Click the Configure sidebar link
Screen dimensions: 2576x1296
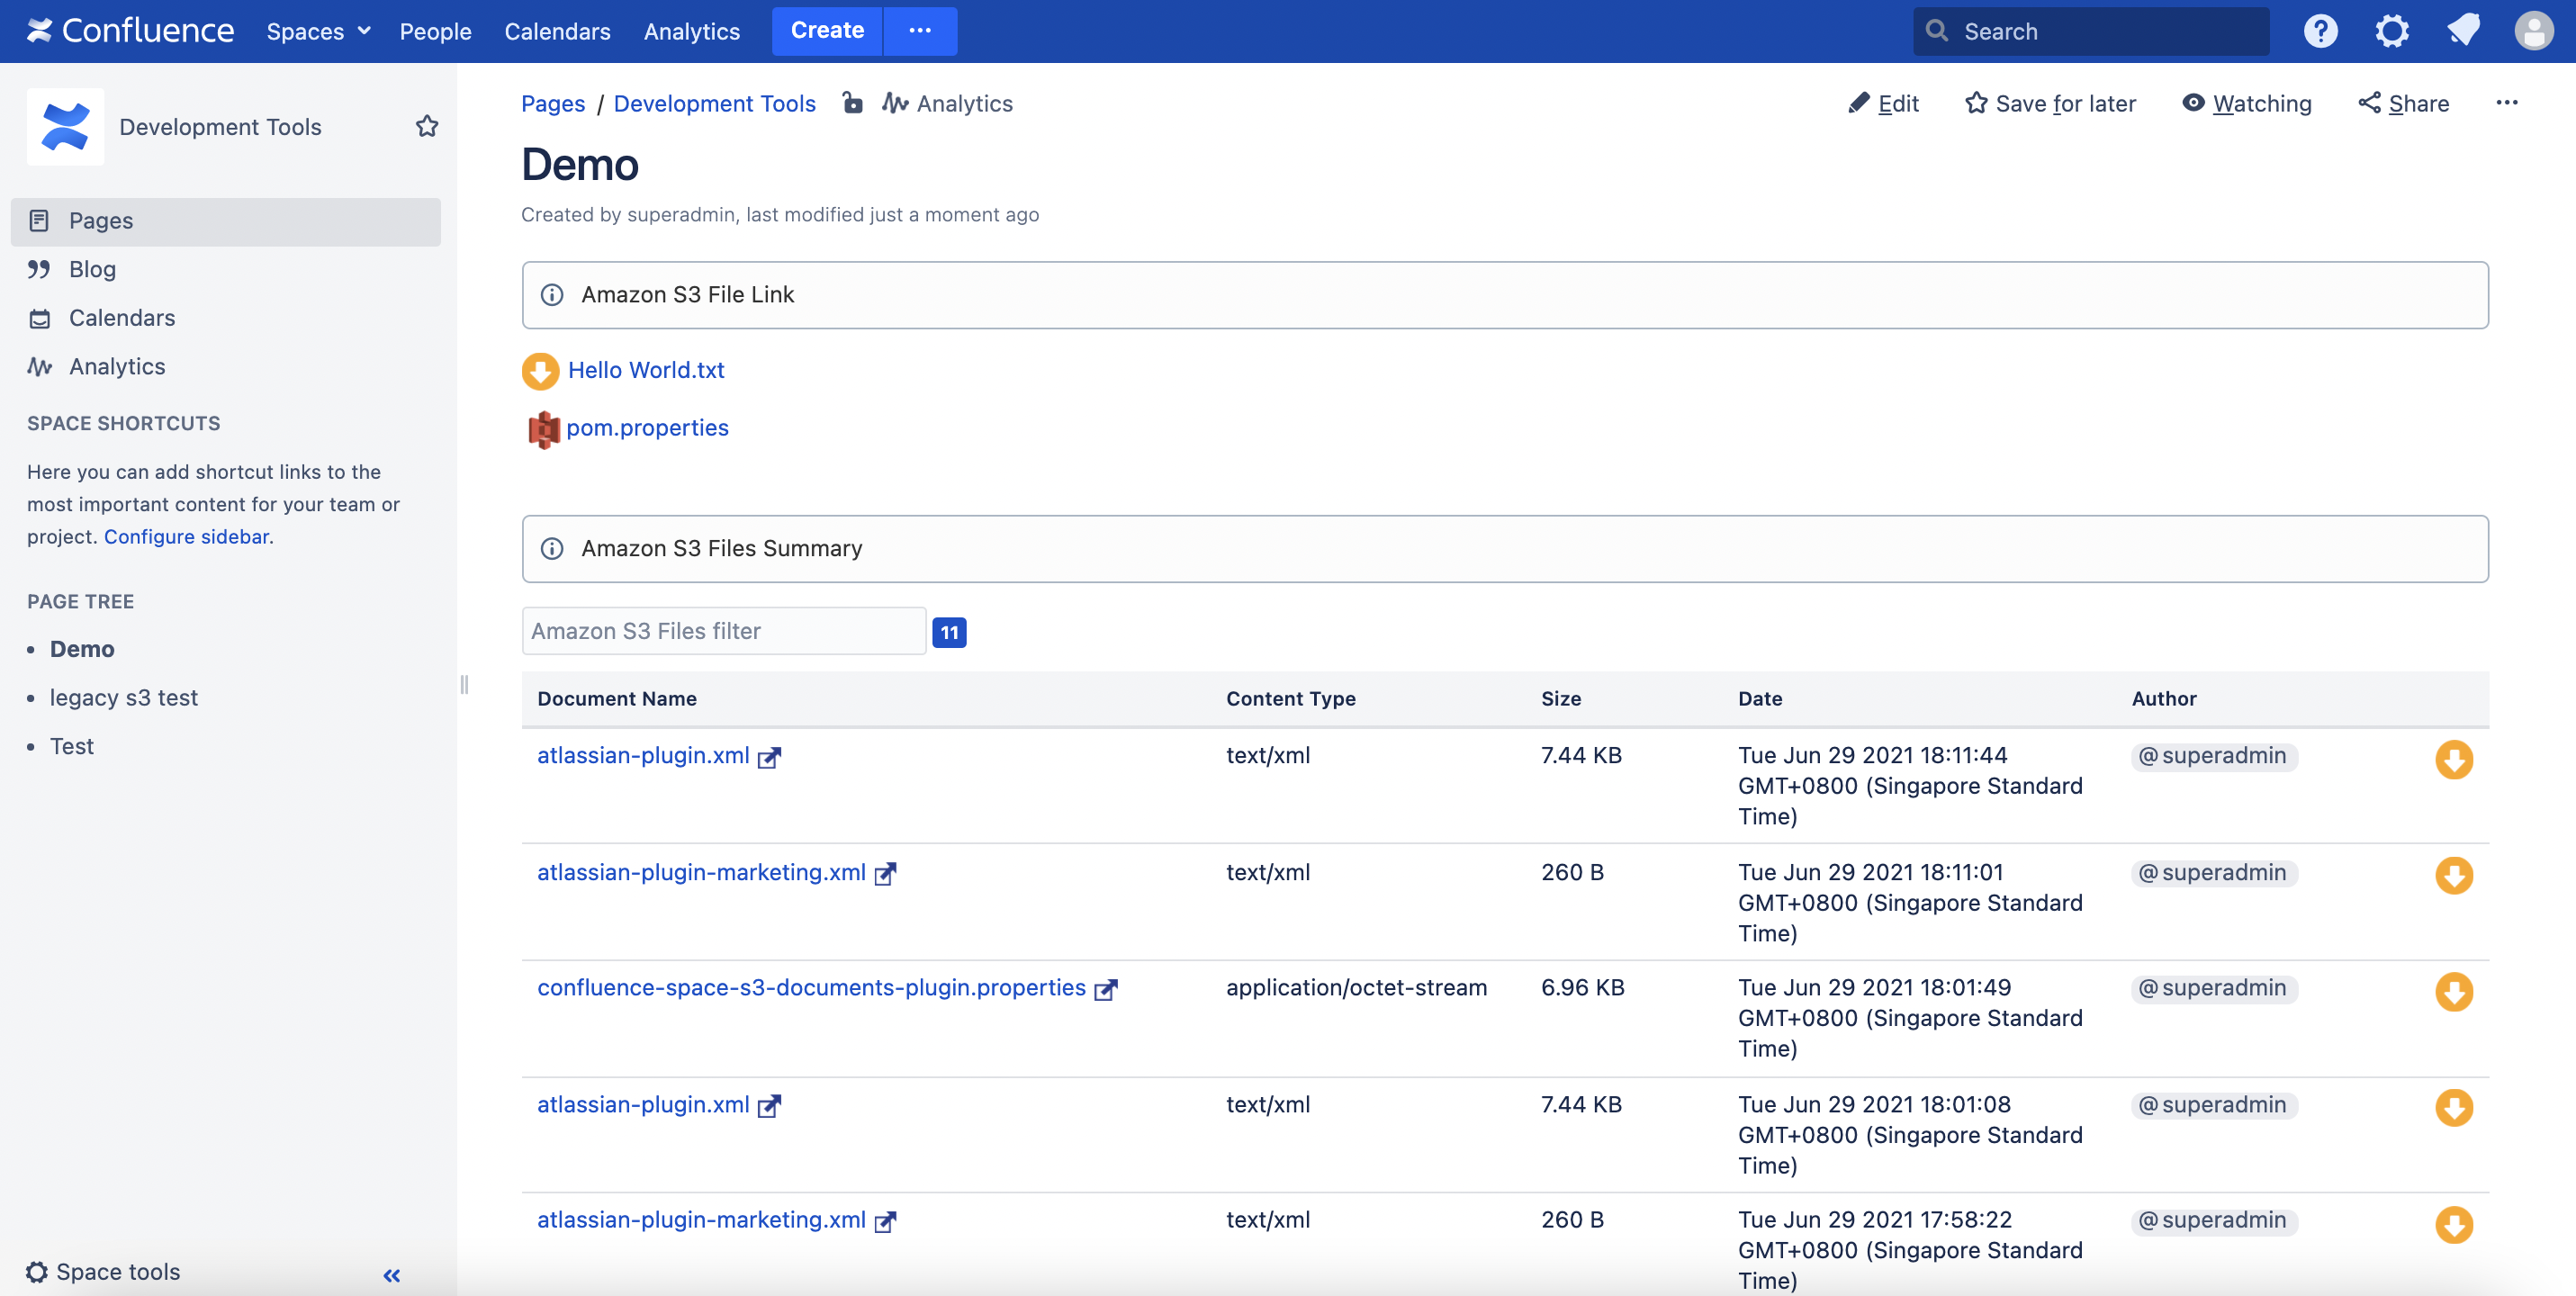tap(187, 537)
